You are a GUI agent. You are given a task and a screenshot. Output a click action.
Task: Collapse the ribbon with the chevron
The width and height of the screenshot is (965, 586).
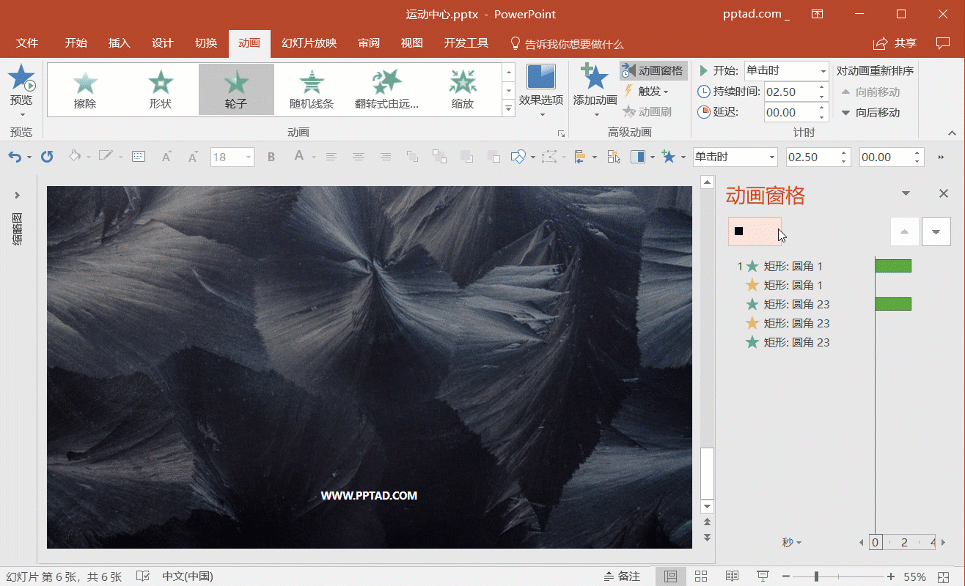pyautogui.click(x=952, y=133)
